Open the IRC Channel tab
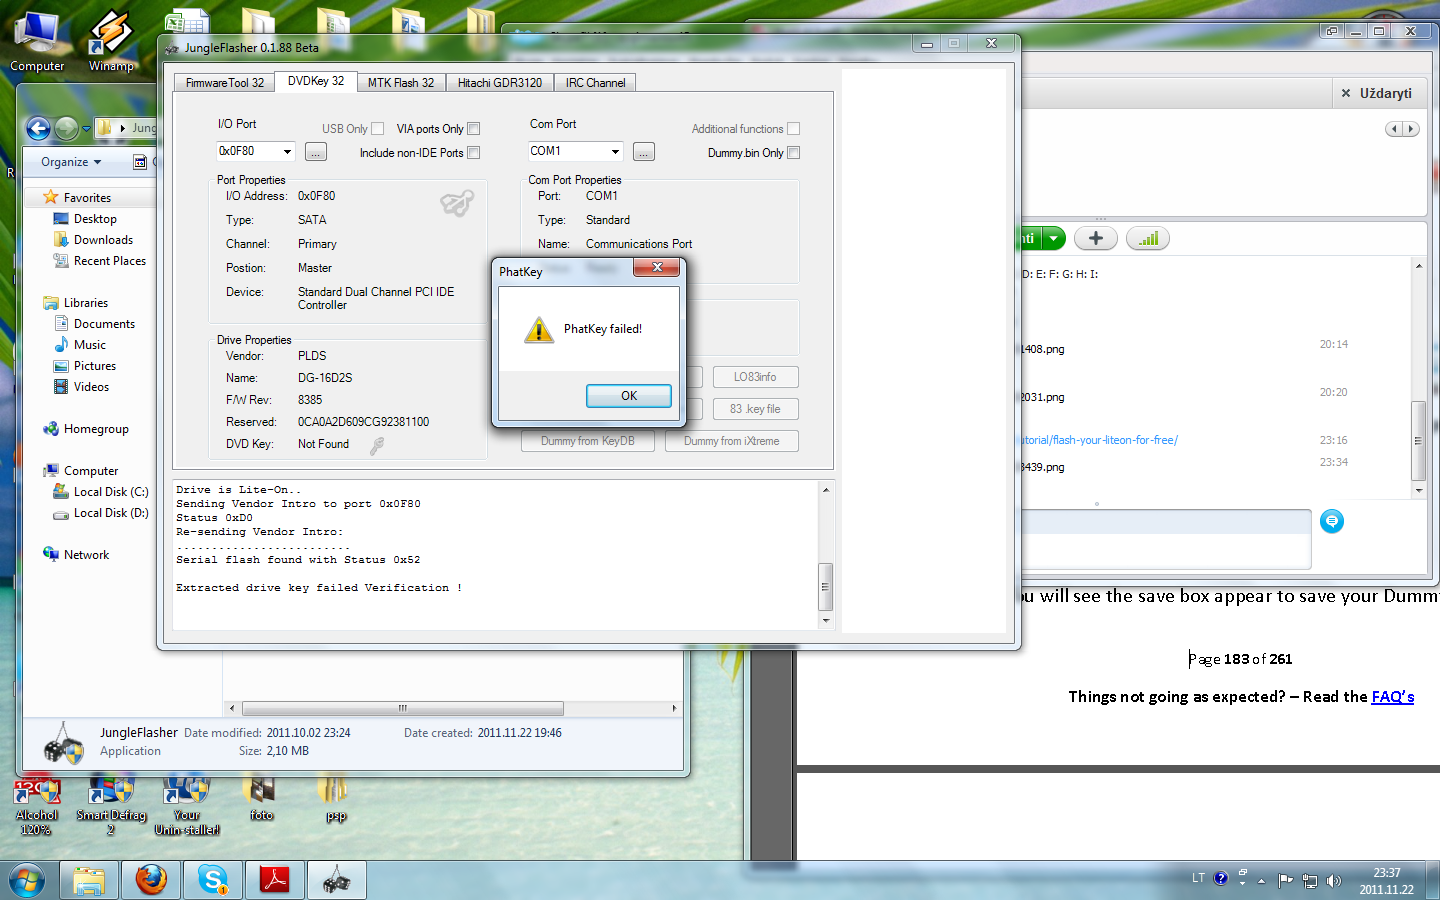This screenshot has height=900, width=1440. (x=595, y=83)
